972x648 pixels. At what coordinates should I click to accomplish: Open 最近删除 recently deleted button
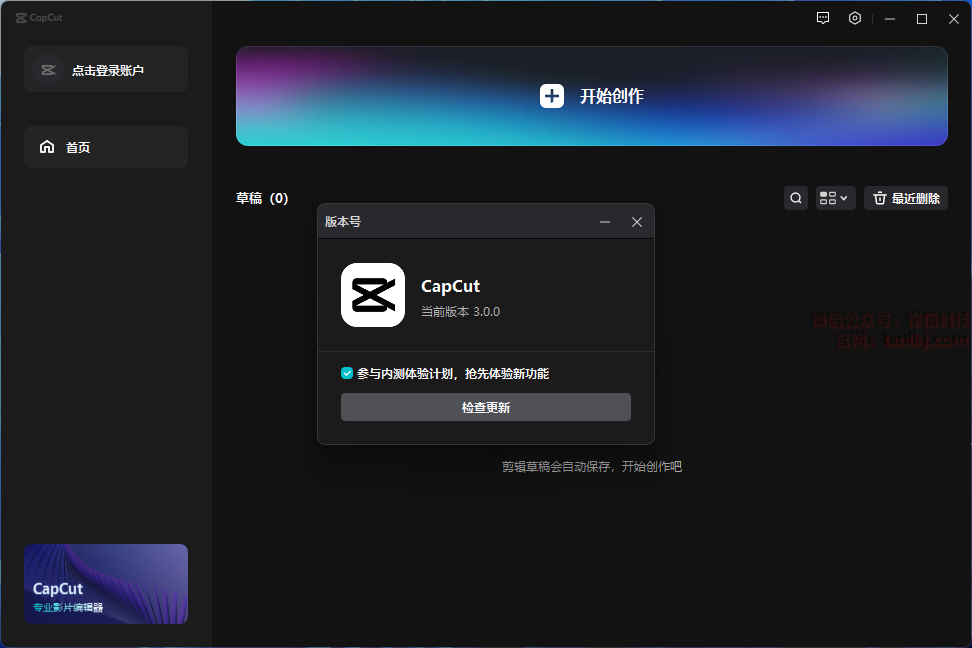[906, 198]
